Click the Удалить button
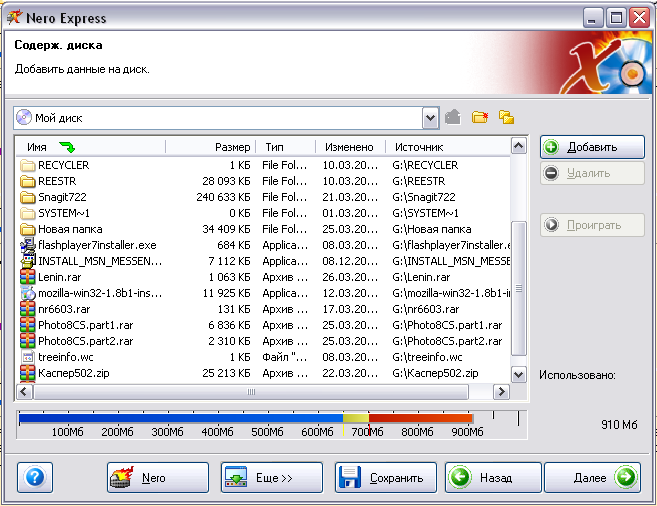The height and width of the screenshot is (506, 657). [x=592, y=173]
